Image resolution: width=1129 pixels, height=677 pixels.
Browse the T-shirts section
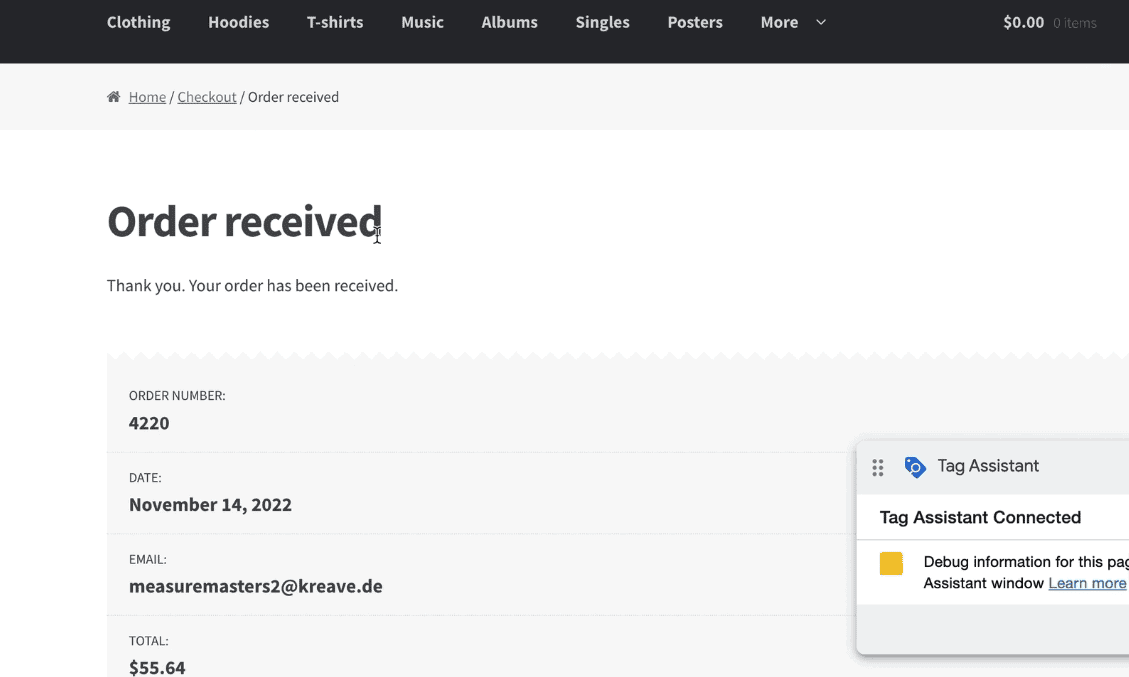point(335,21)
